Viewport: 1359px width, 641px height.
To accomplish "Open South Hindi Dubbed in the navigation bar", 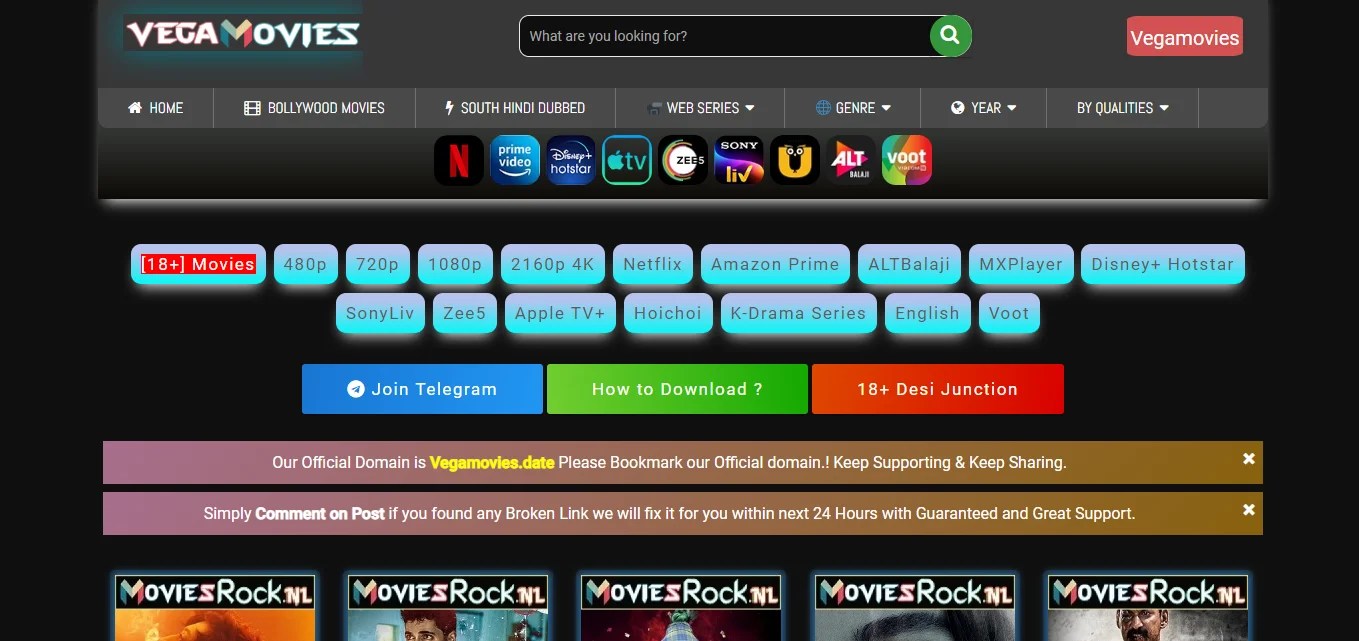I will coord(515,108).
